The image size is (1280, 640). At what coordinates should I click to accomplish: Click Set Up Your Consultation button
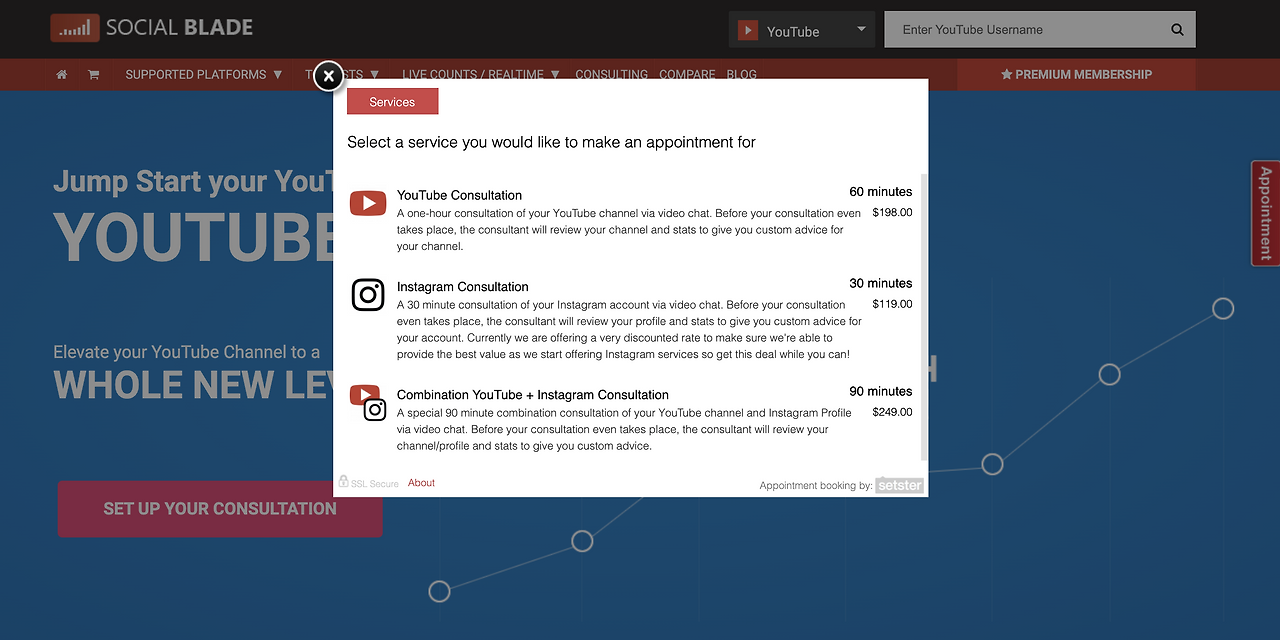click(x=220, y=509)
